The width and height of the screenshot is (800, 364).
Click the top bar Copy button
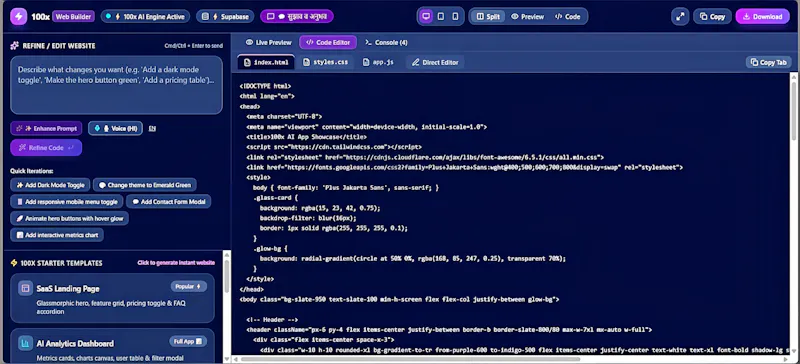712,16
